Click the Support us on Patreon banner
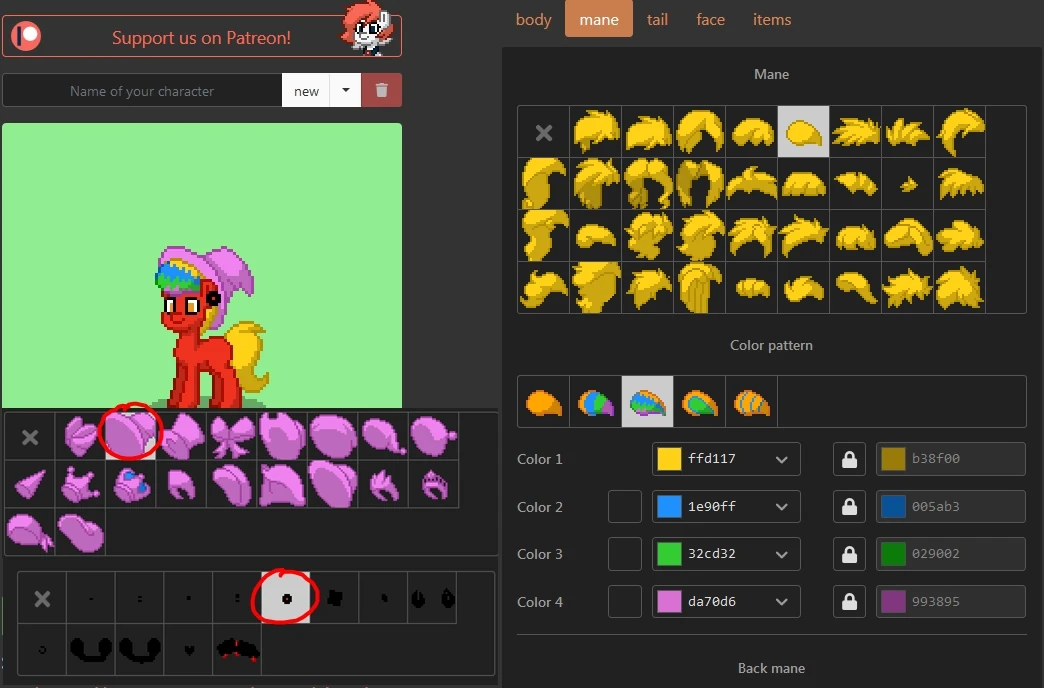The width and height of the screenshot is (1044, 688). (x=202, y=36)
